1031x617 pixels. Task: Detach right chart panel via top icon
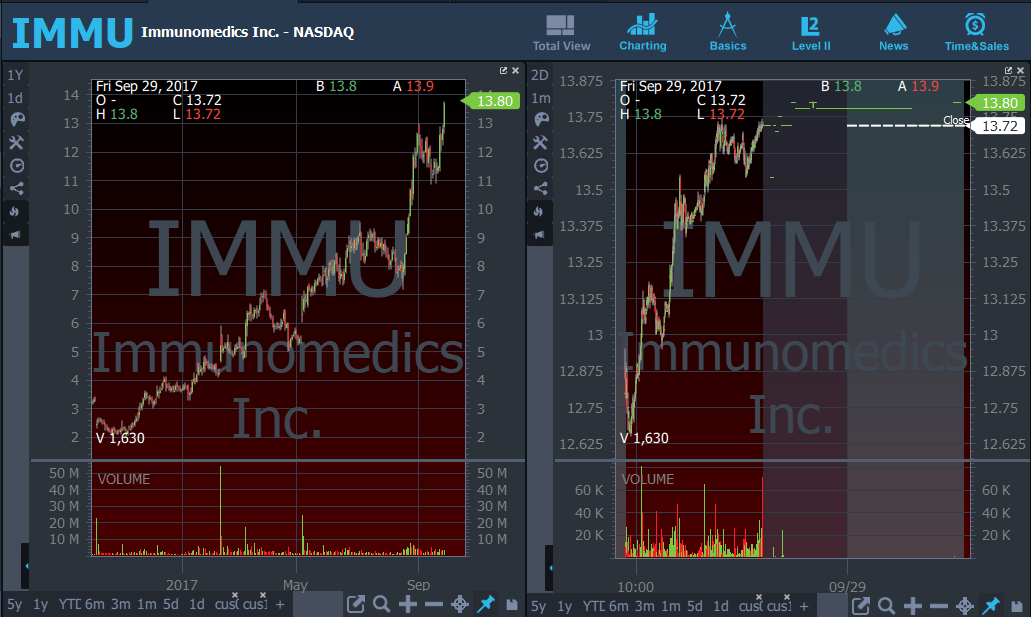1009,70
